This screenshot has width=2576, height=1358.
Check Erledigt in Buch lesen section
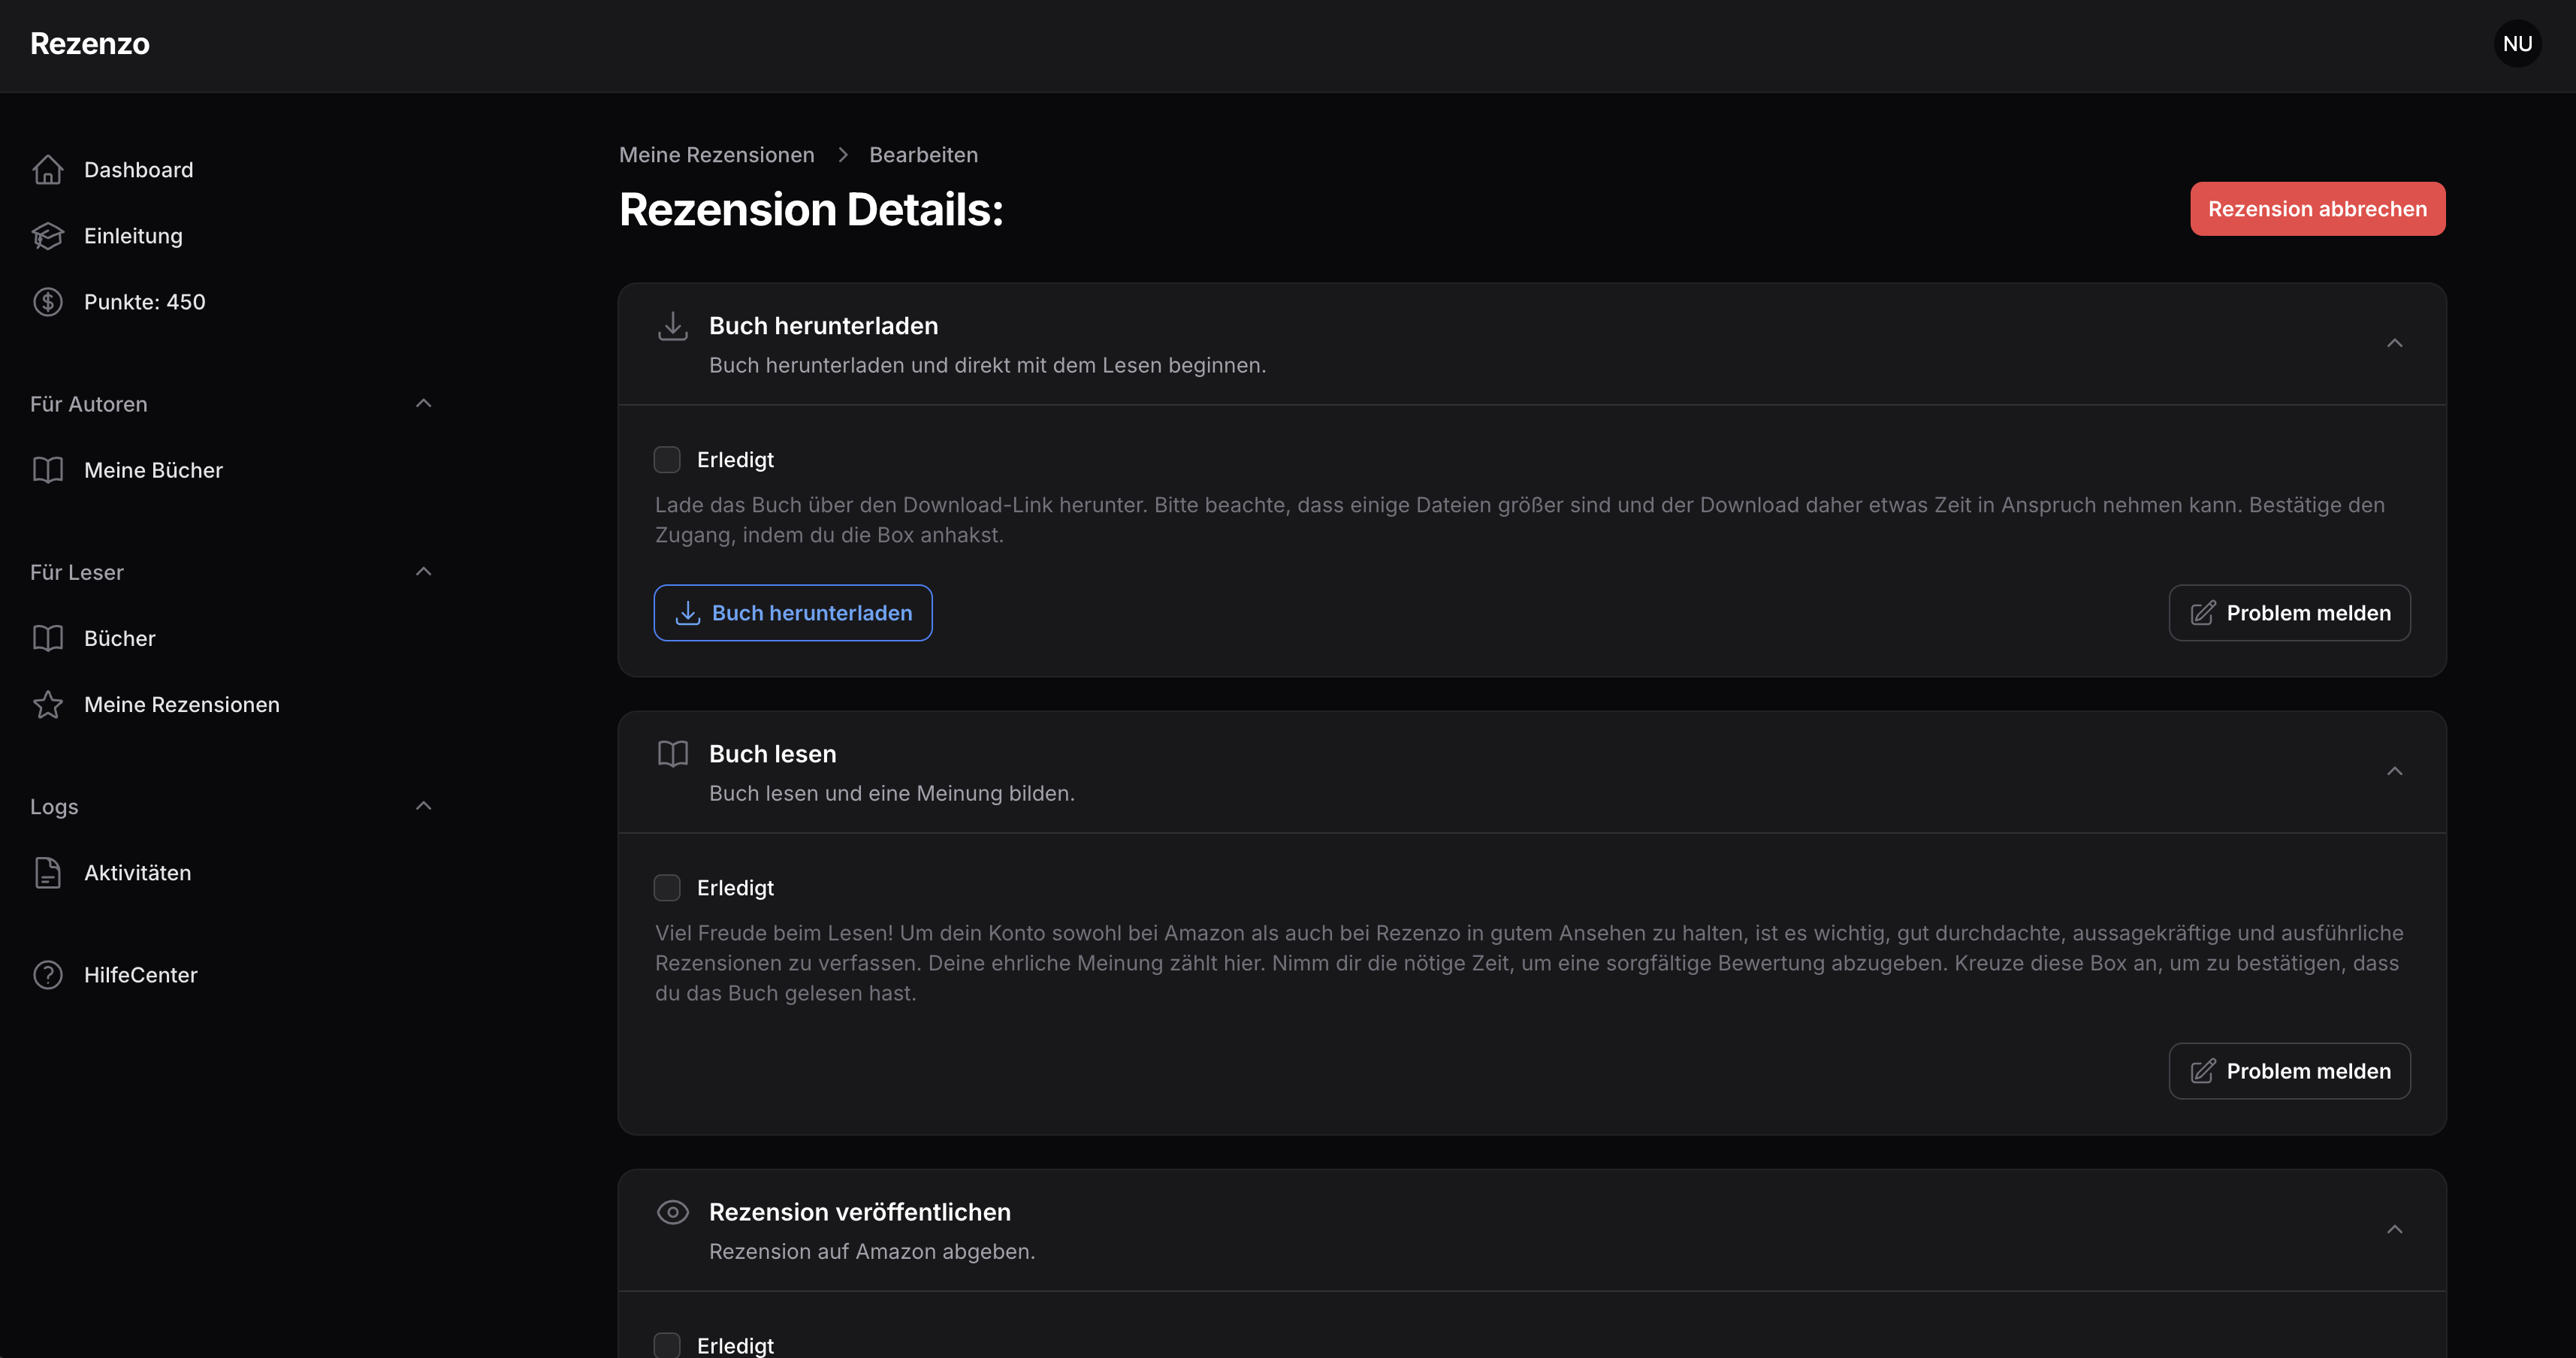(667, 888)
